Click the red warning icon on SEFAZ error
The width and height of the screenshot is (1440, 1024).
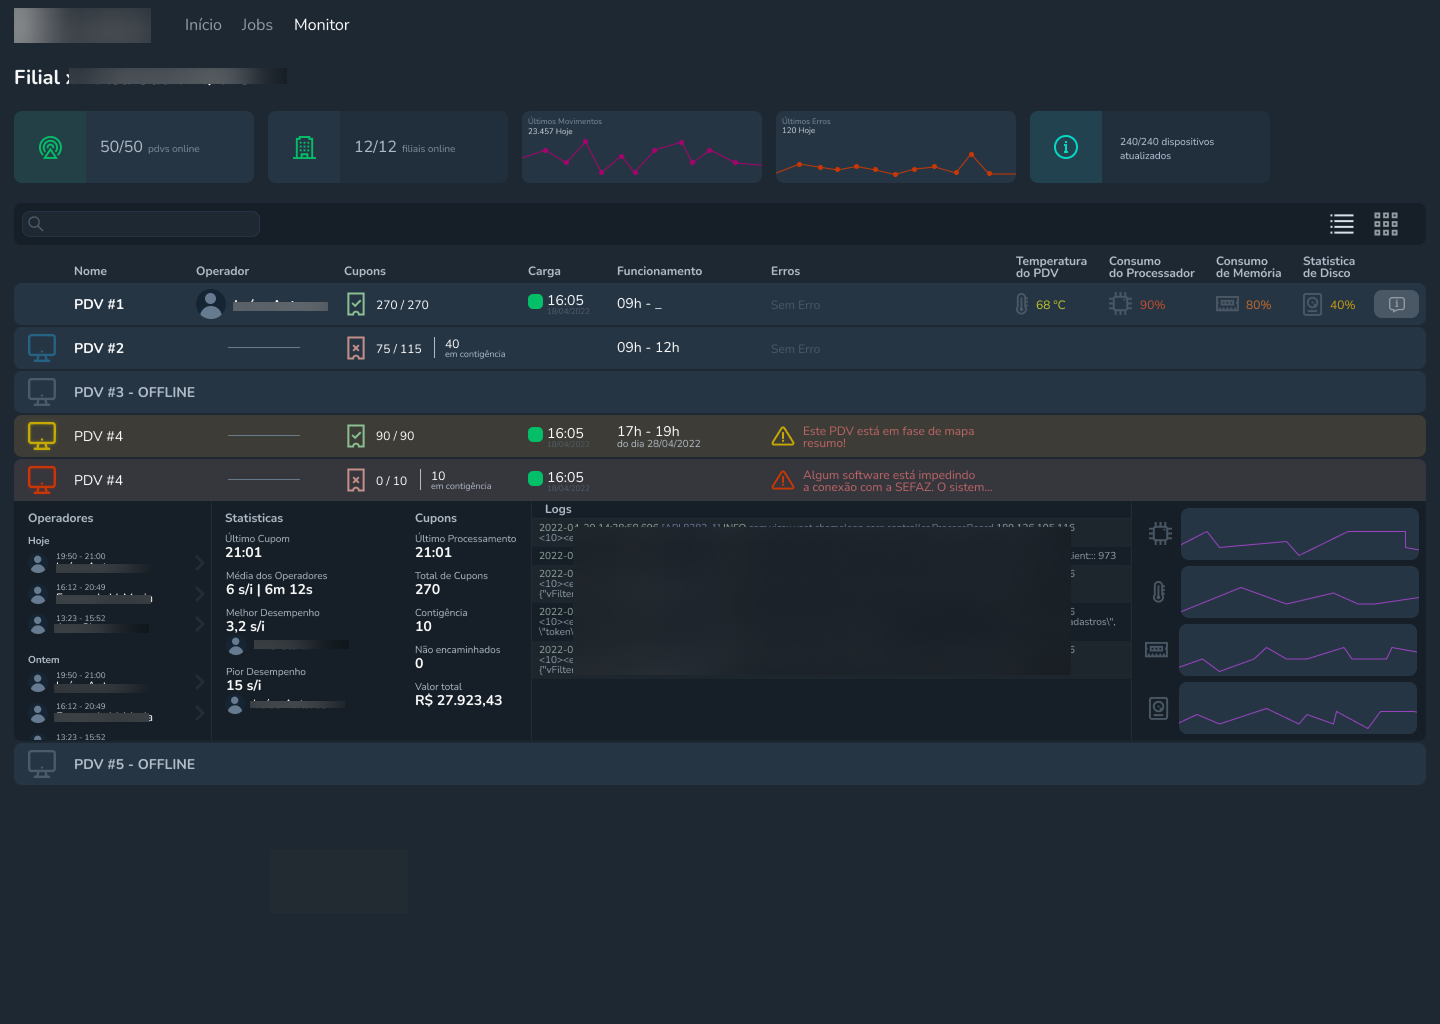[783, 481]
